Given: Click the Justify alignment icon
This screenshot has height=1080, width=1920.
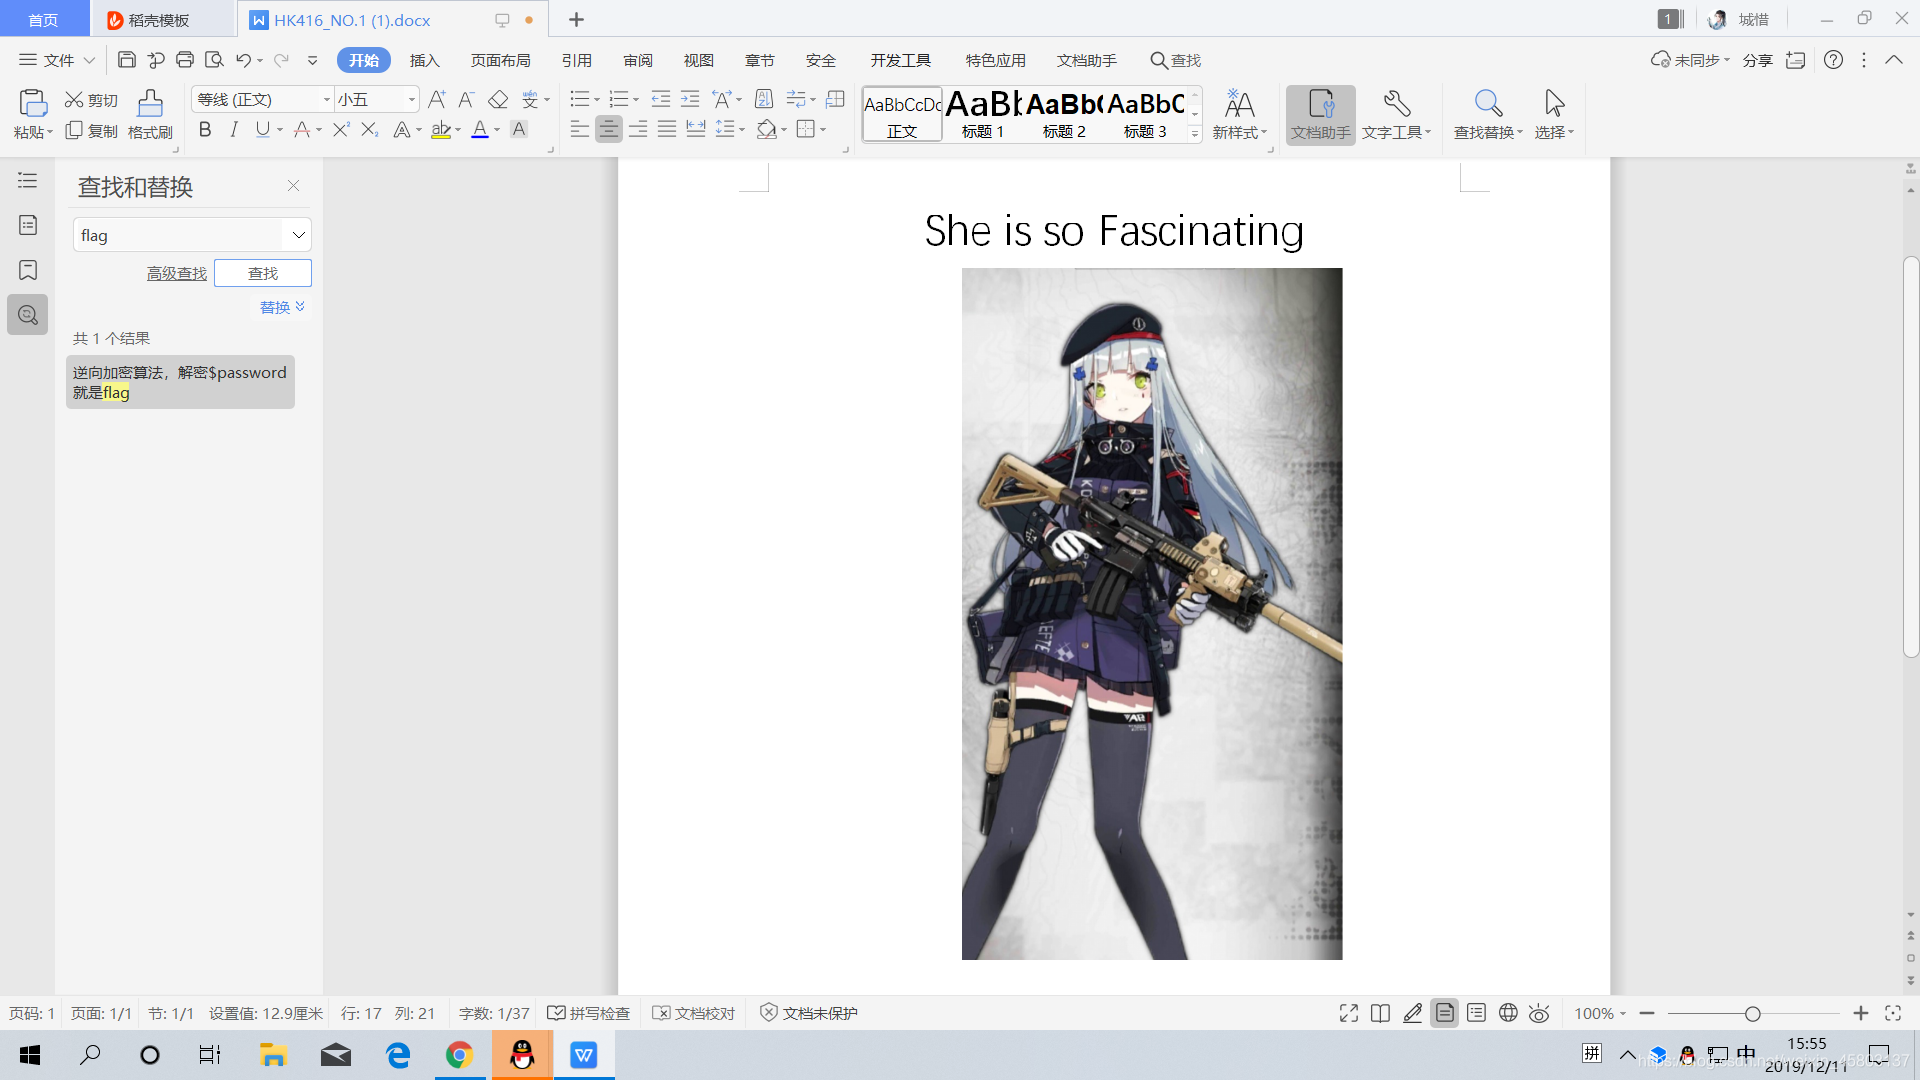Looking at the screenshot, I should tap(667, 129).
